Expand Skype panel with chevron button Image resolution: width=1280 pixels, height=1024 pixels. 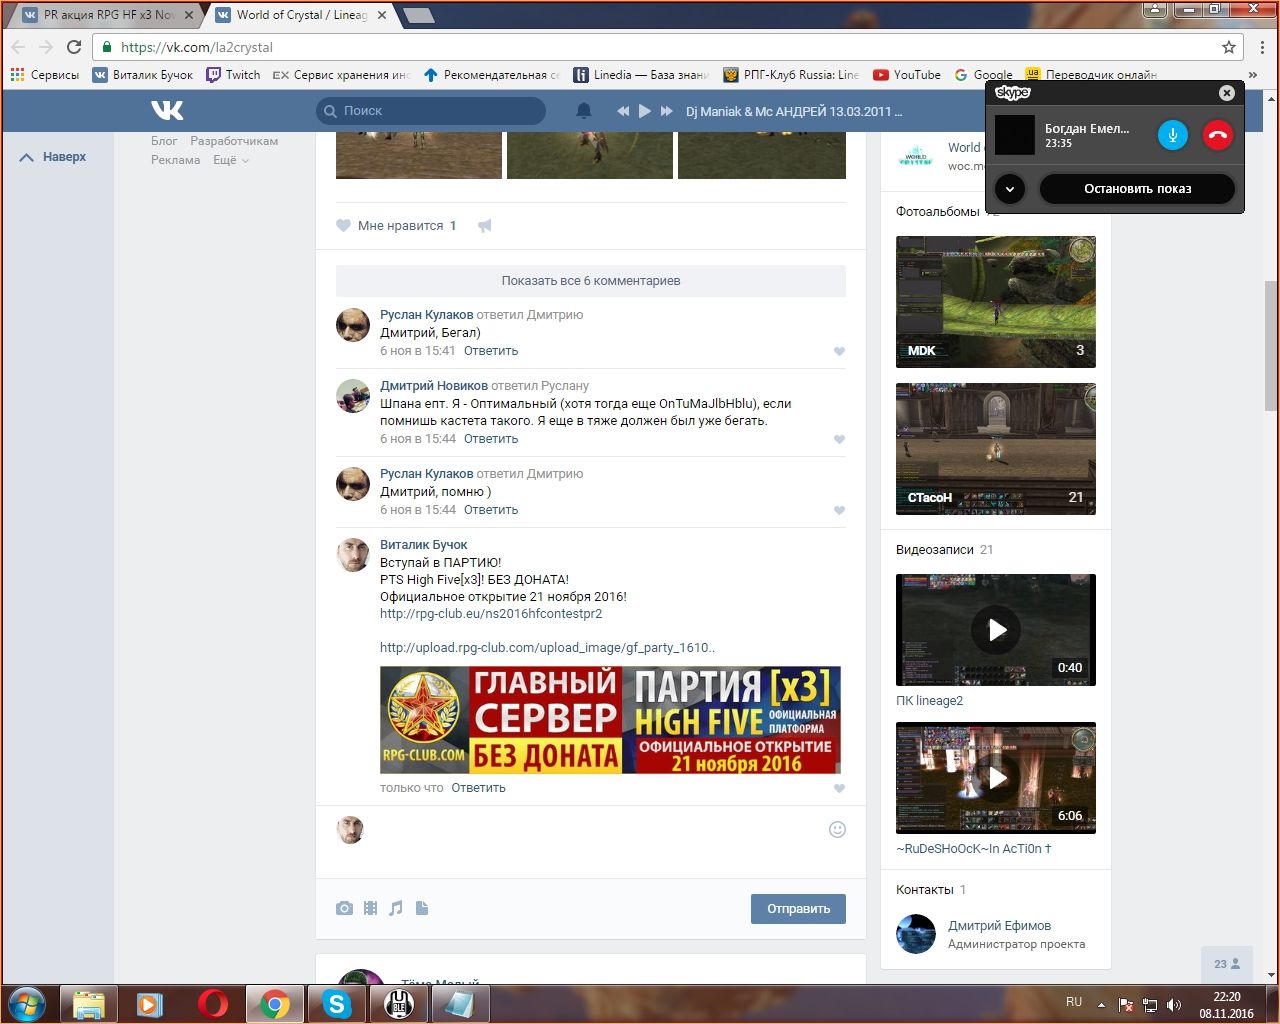pyautogui.click(x=1010, y=189)
